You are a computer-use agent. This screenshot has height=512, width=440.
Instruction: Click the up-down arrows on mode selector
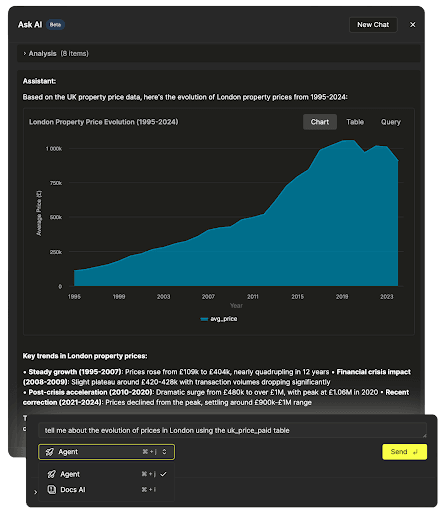(x=164, y=452)
